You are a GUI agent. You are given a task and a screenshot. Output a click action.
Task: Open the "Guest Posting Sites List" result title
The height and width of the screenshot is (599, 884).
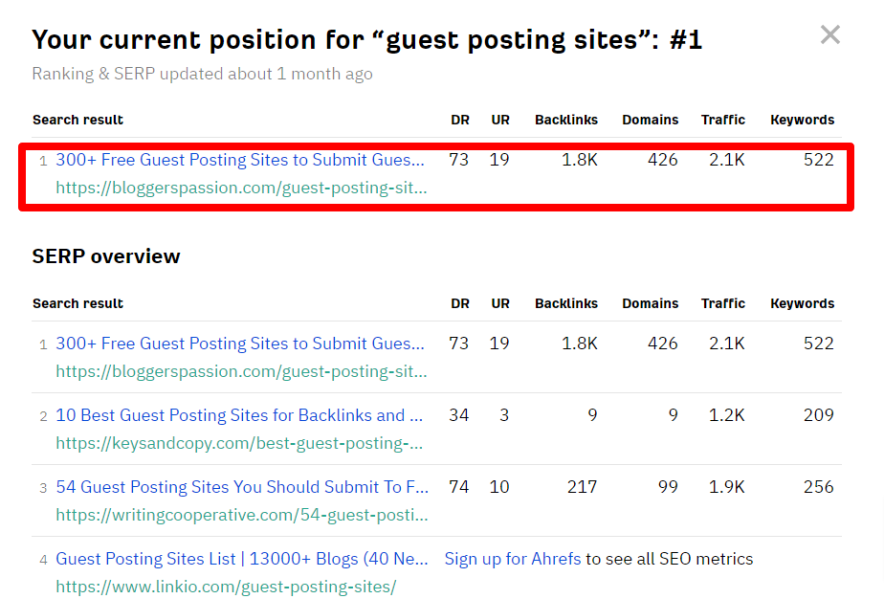coord(241,560)
